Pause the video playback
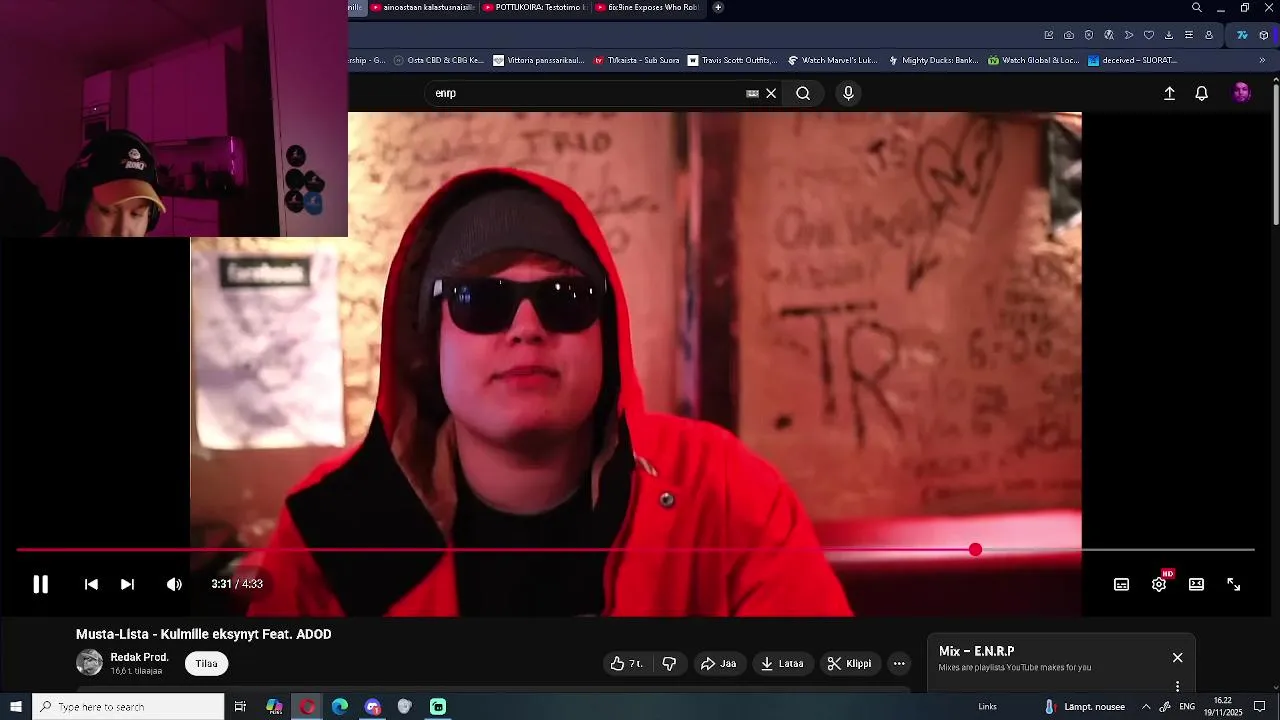Image resolution: width=1280 pixels, height=720 pixels. [40, 584]
